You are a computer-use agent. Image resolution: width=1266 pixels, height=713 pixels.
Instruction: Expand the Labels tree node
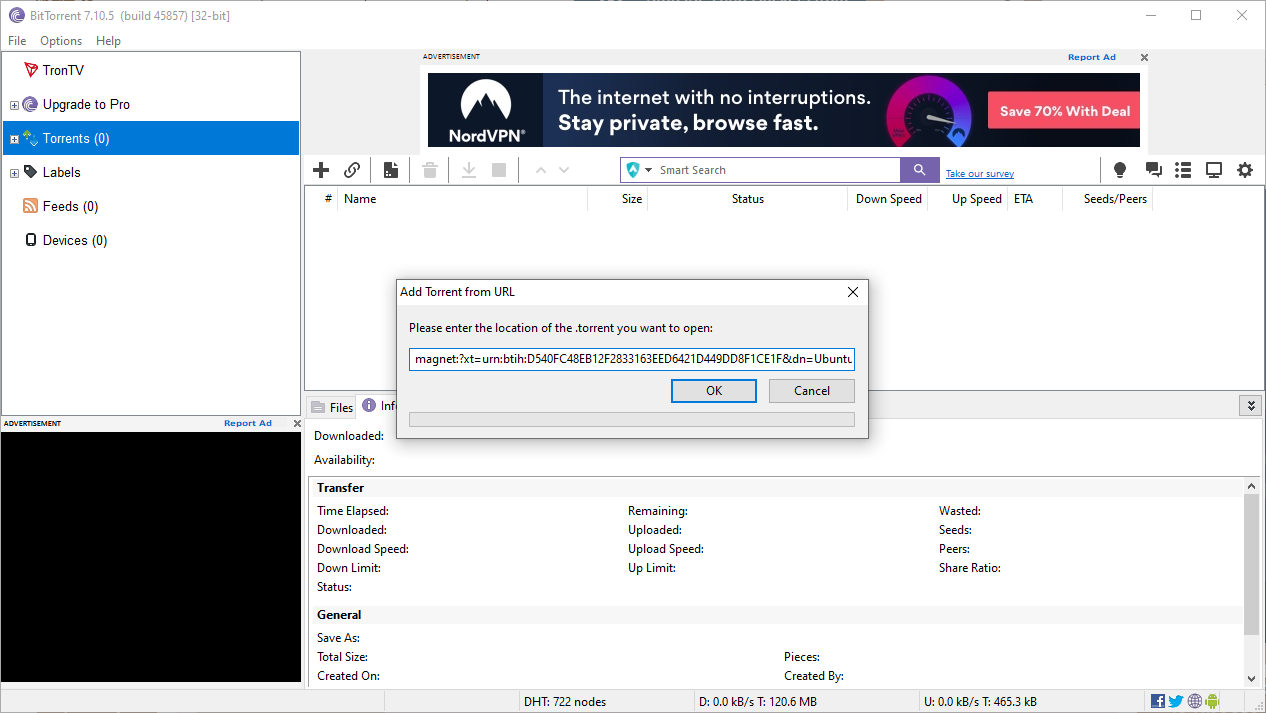tap(14, 173)
